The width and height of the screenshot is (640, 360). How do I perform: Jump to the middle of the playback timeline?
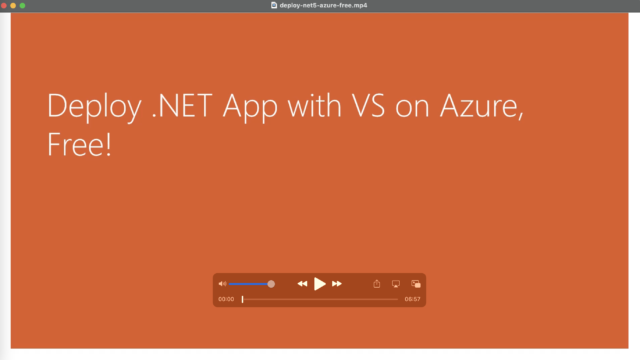click(x=320, y=299)
